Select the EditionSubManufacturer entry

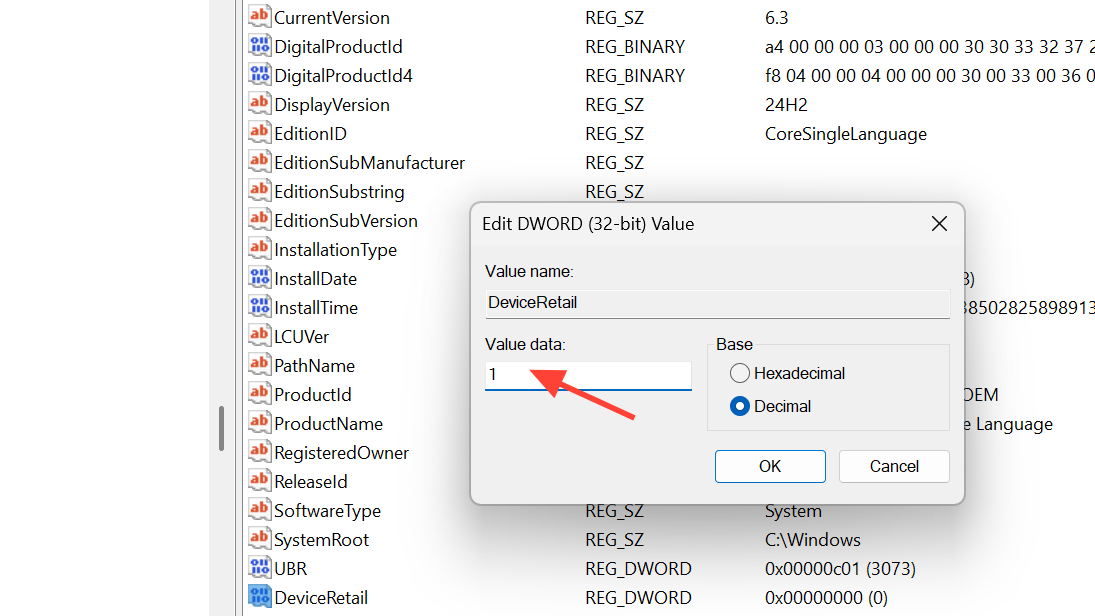(x=369, y=162)
